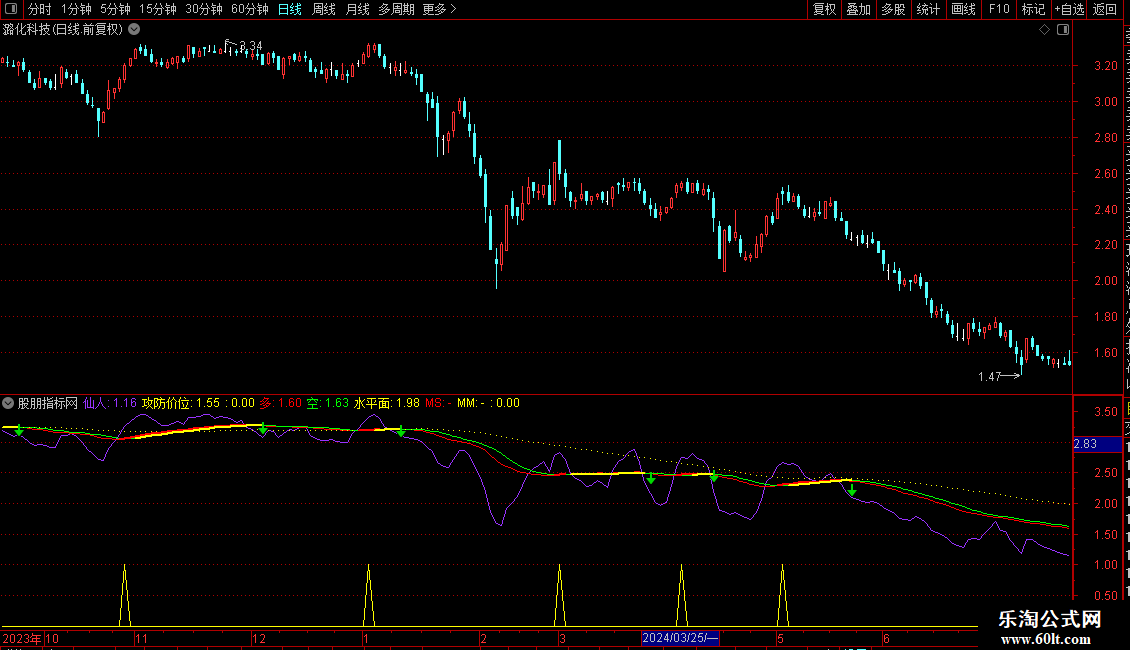Screen dimensions: 1130x650
Task: Toggle the sidebar panel icon at top-left
Action: click(x=11, y=9)
